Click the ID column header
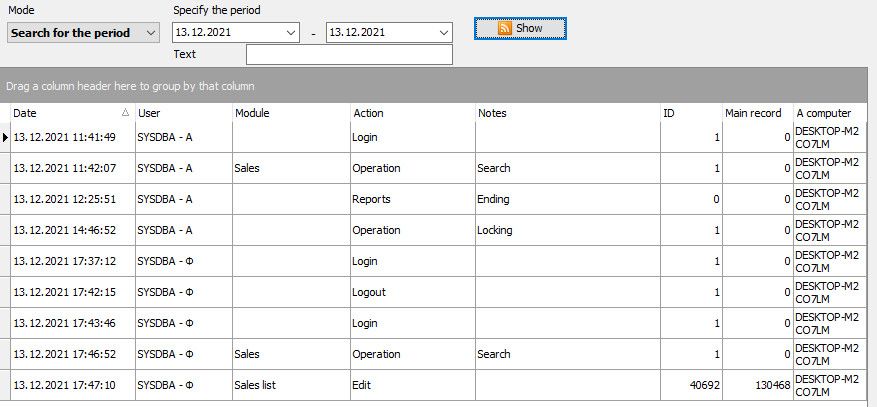This screenshot has width=877, height=407. [x=690, y=113]
